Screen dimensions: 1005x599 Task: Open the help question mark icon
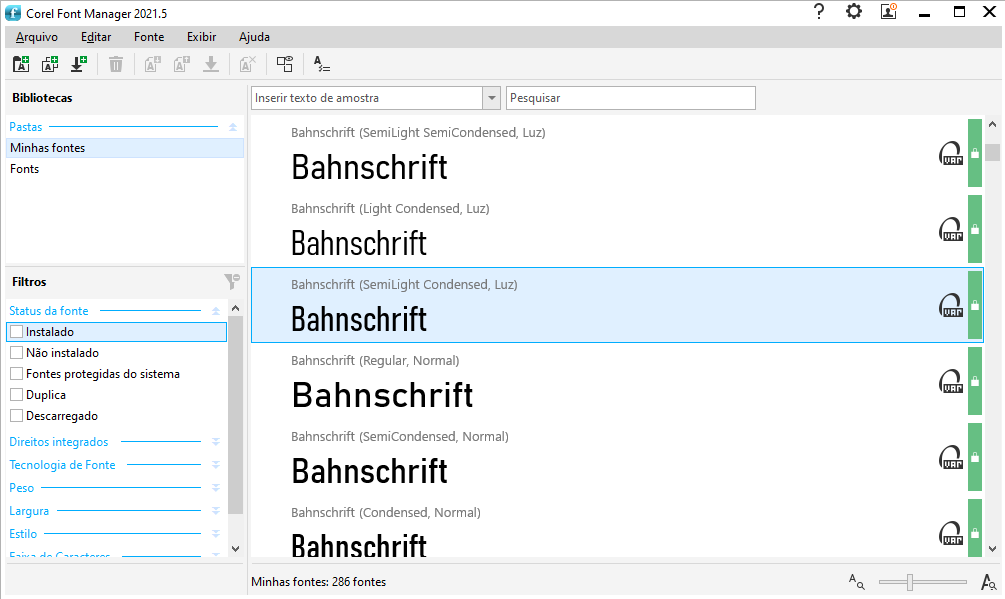(819, 12)
